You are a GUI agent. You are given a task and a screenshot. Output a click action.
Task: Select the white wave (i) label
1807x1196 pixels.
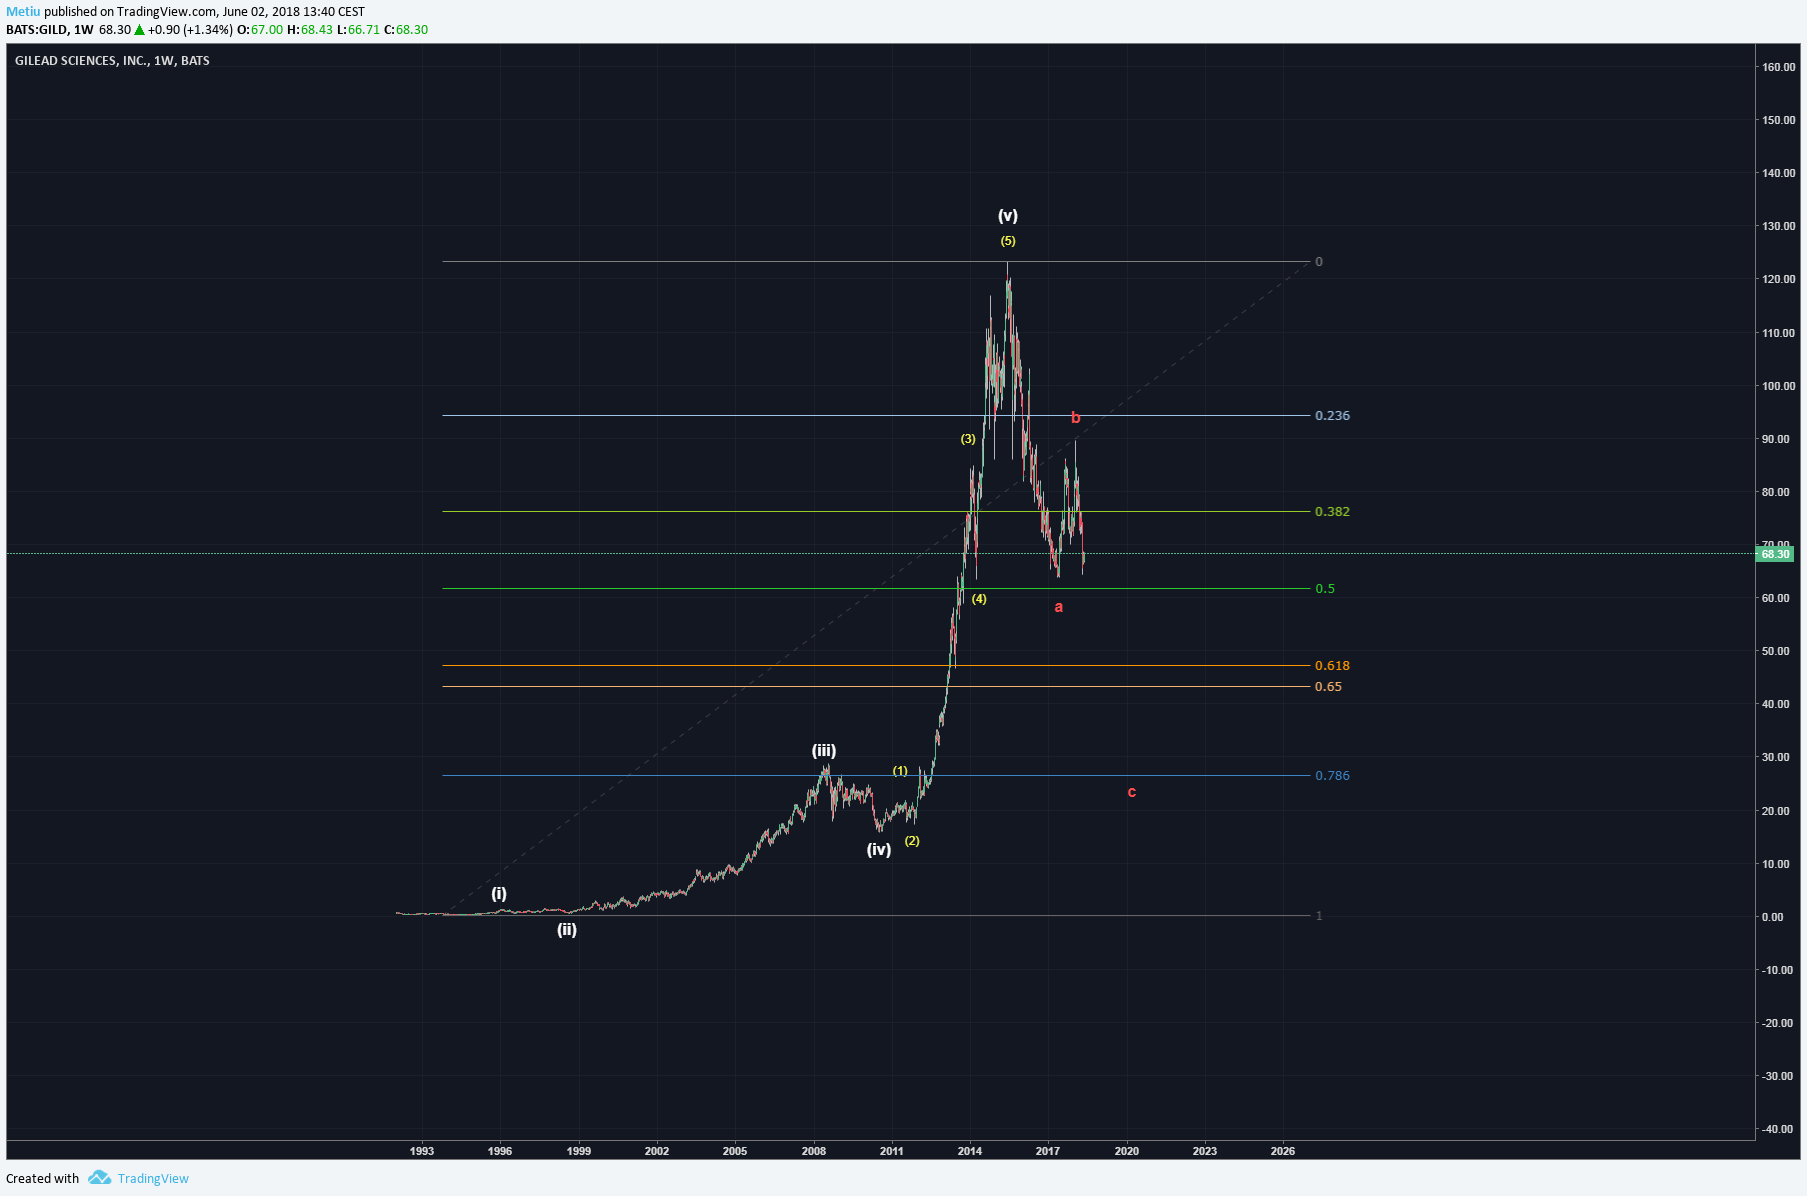[x=499, y=893]
